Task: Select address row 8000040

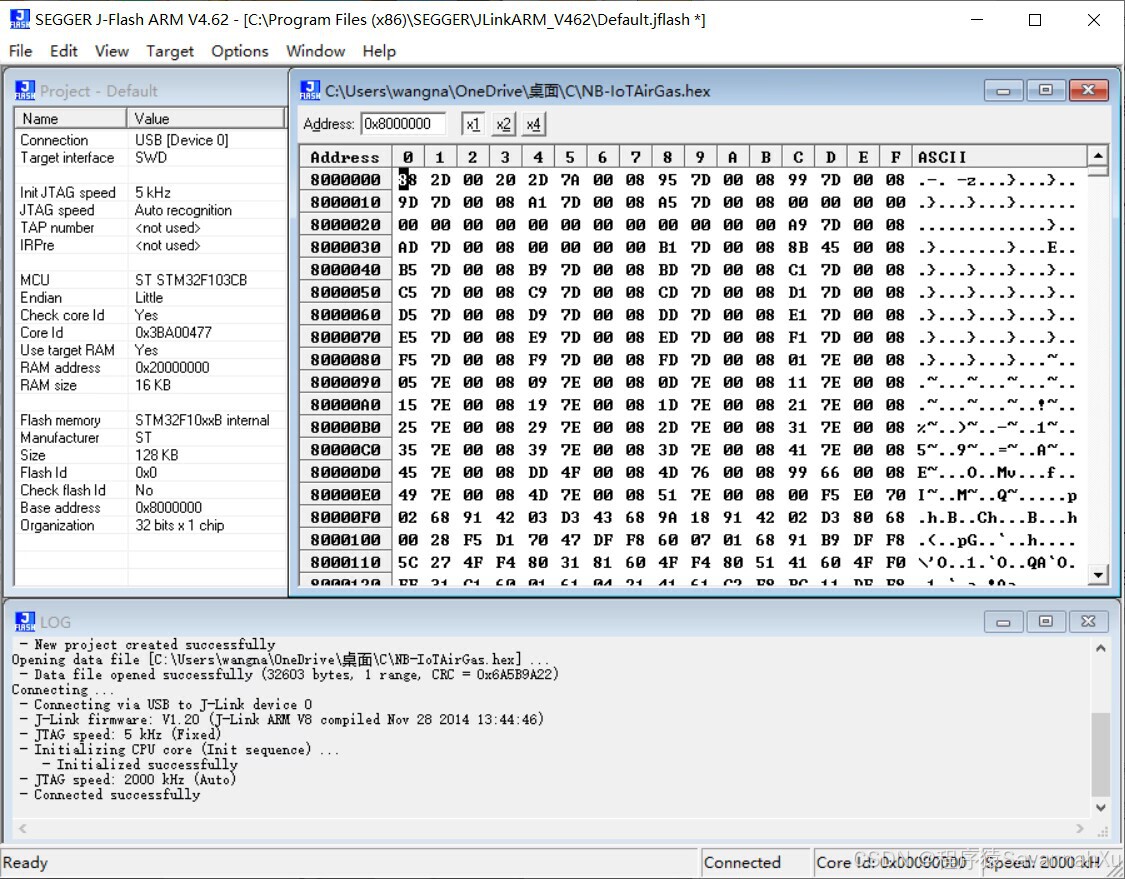Action: [345, 270]
